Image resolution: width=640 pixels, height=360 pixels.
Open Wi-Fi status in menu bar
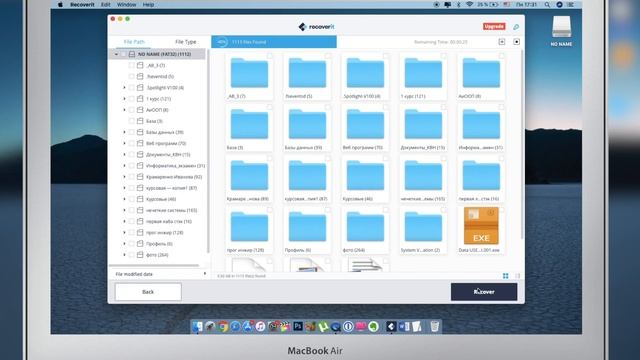(469, 4)
